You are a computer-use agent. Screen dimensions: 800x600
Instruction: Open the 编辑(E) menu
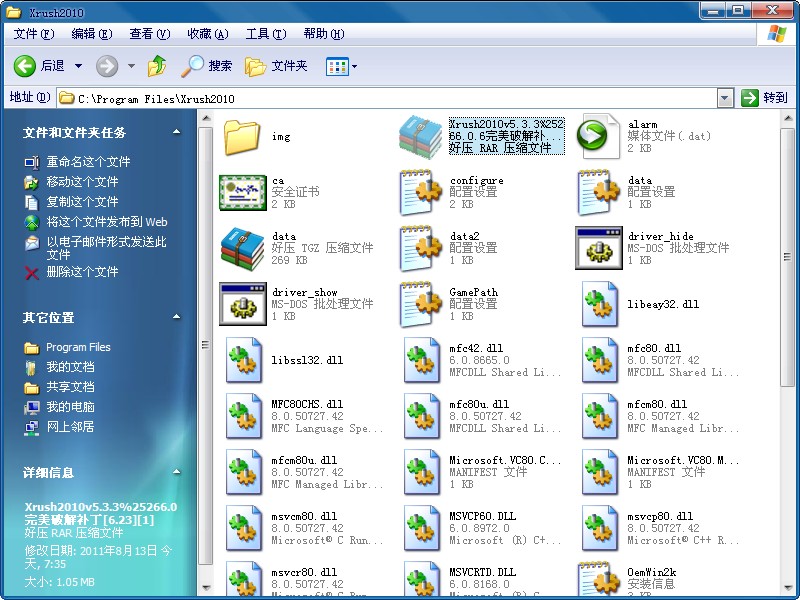coord(92,34)
